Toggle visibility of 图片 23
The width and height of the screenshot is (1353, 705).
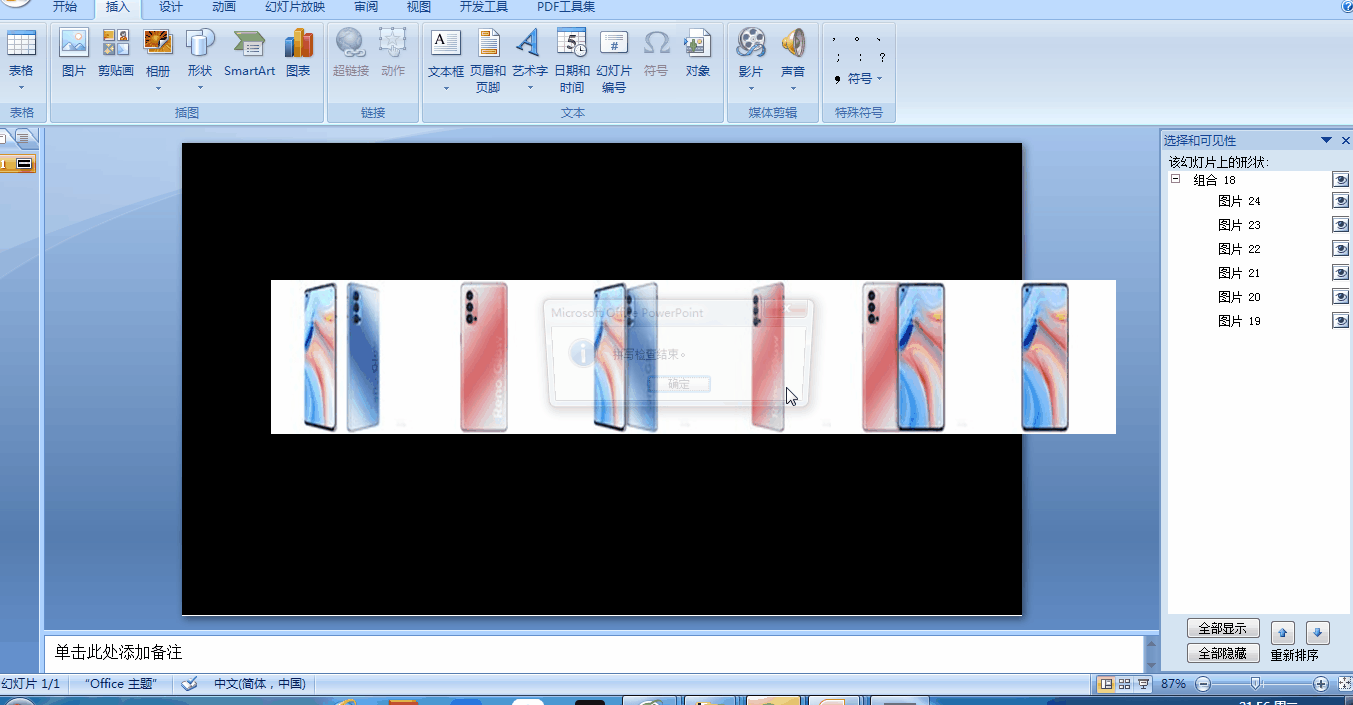pos(1340,225)
